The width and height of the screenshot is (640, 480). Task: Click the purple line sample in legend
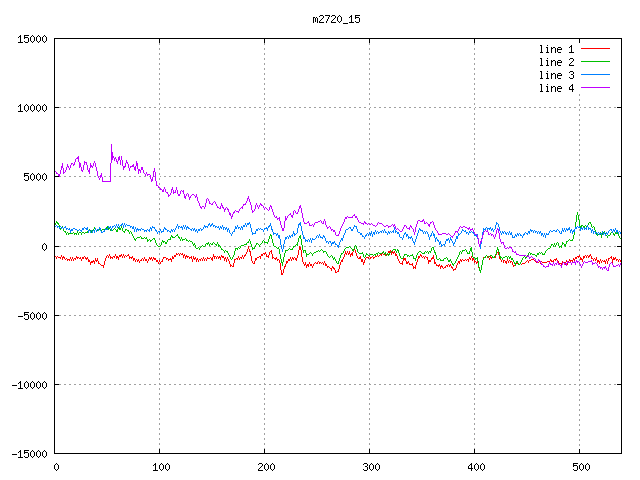pos(595,88)
